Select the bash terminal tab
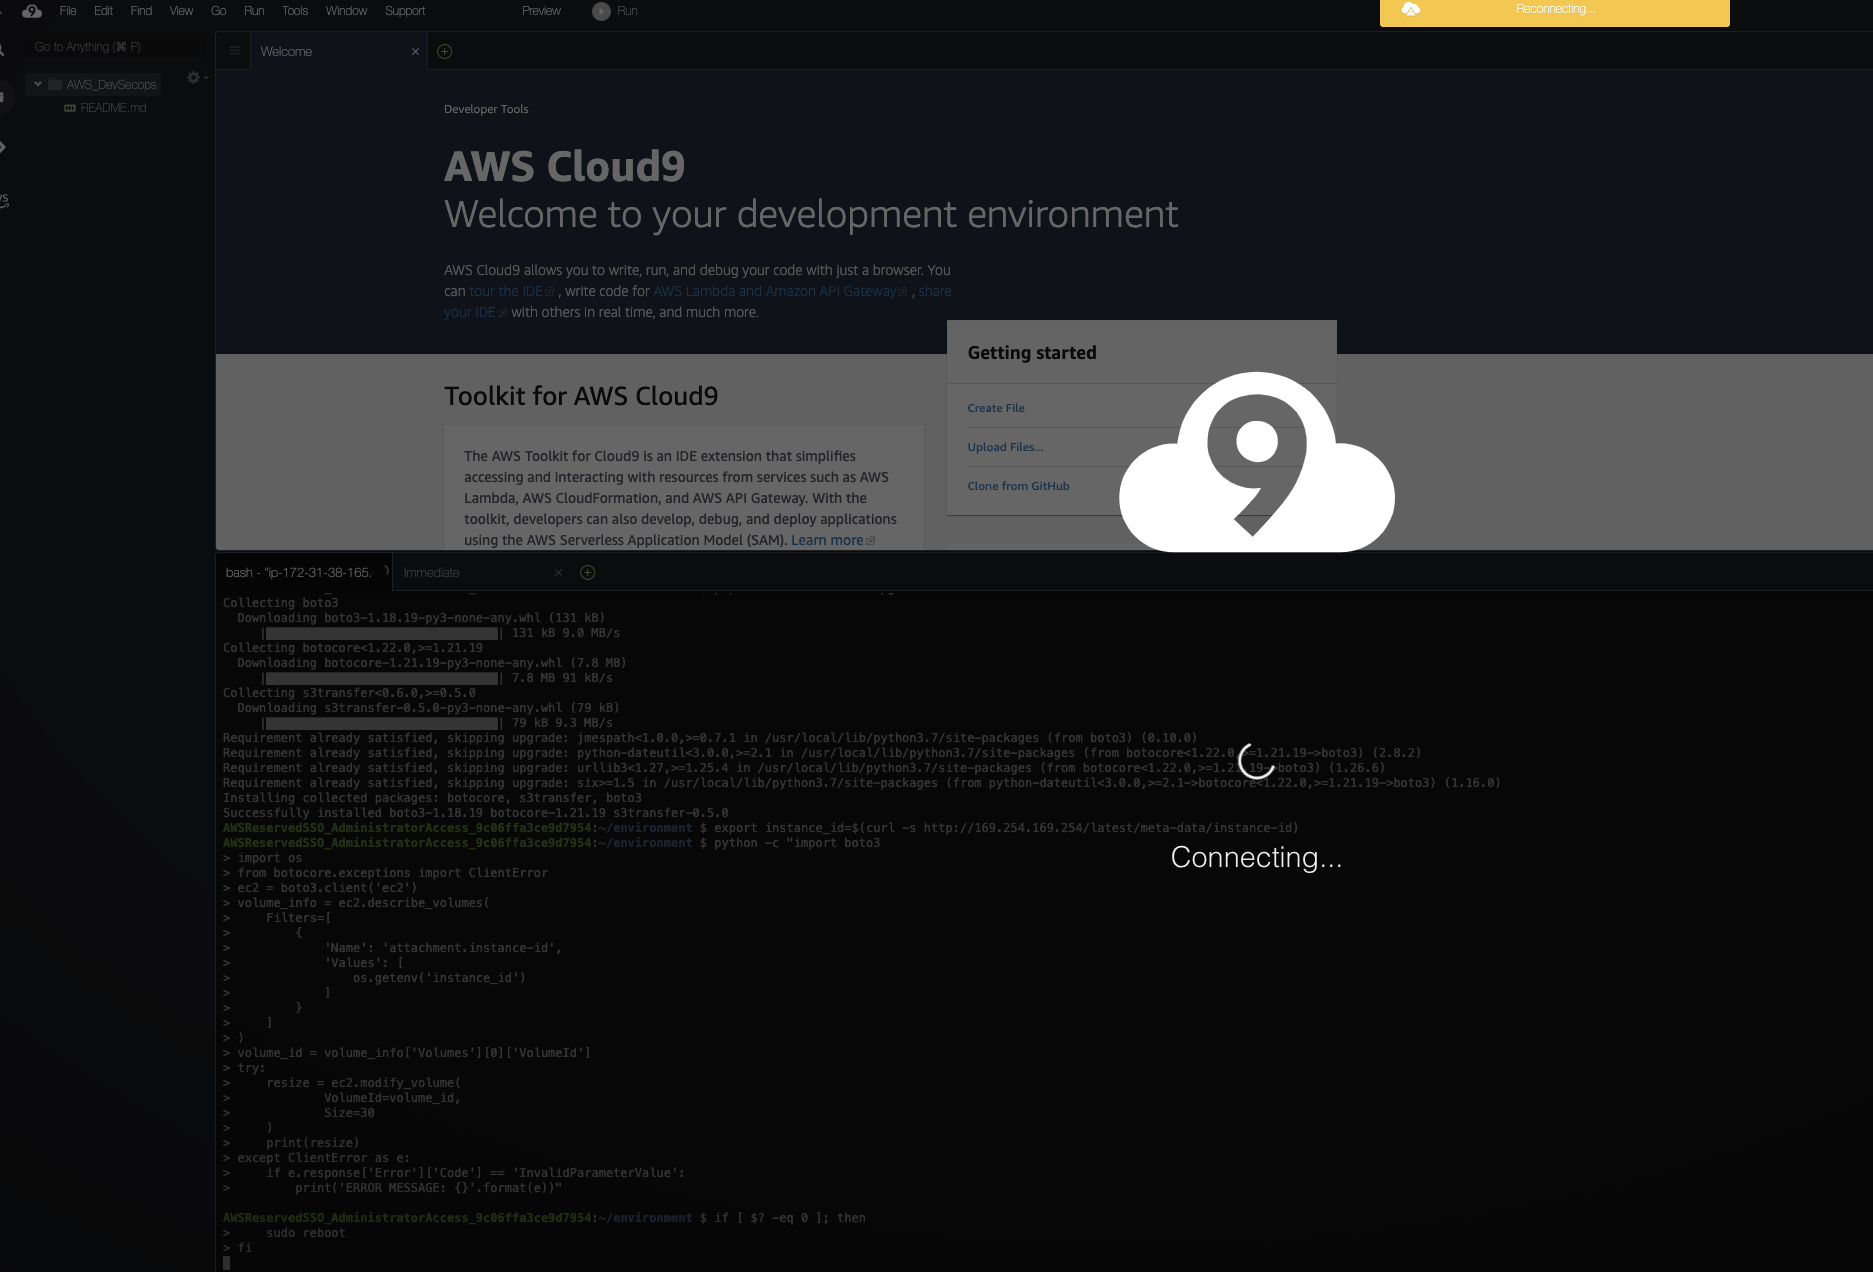1873x1272 pixels. (303, 572)
